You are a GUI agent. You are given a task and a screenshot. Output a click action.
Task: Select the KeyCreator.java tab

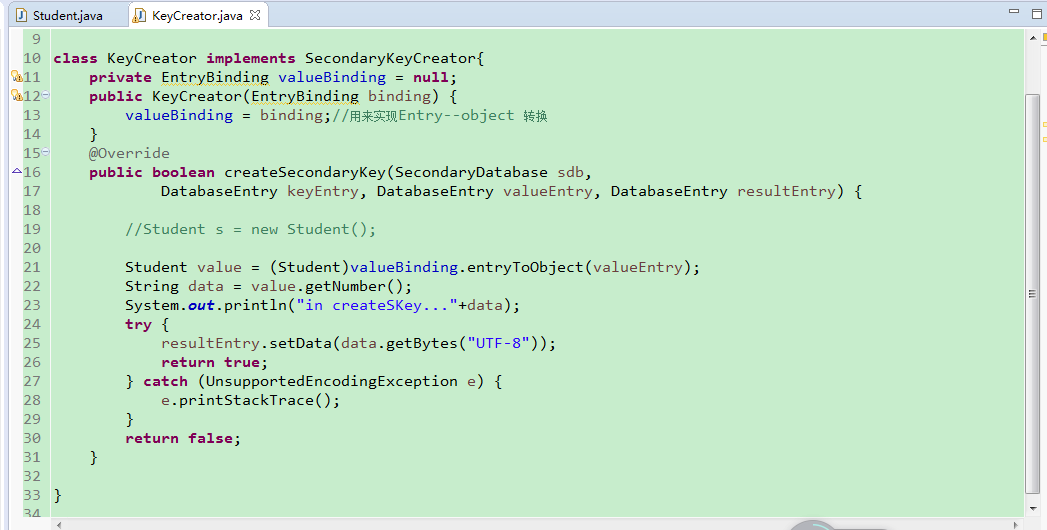[x=196, y=15]
